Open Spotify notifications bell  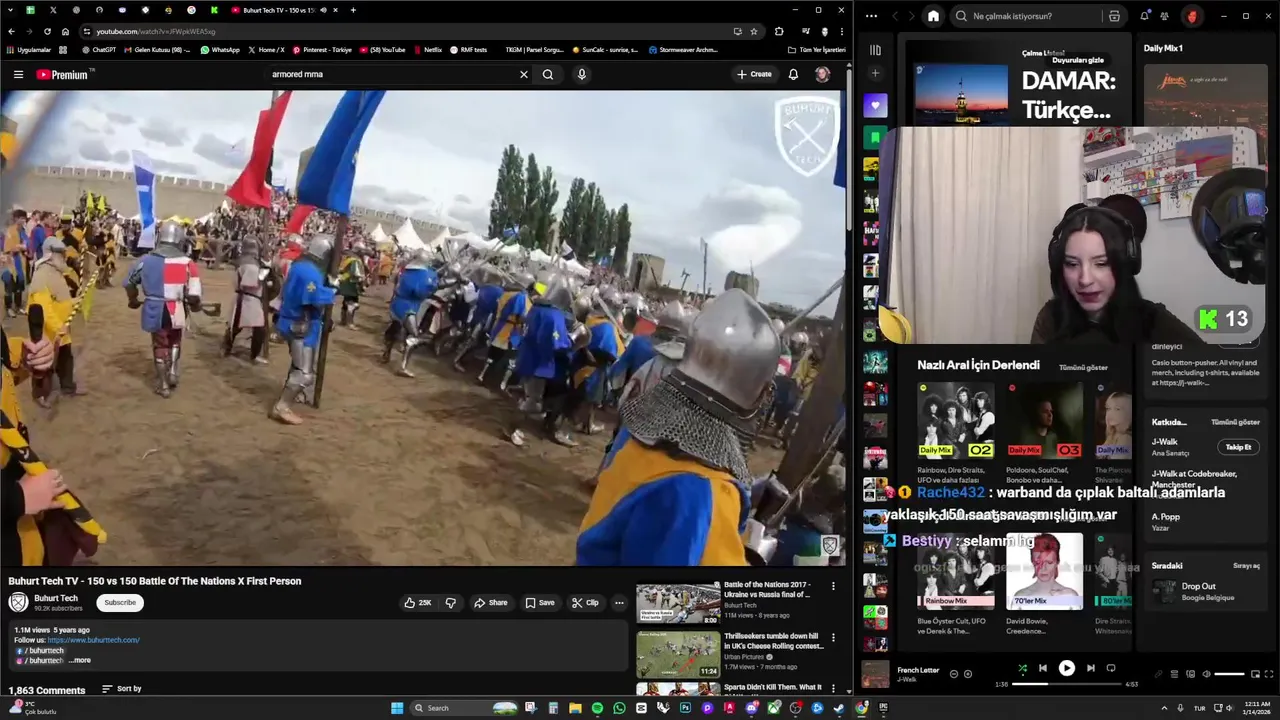[1144, 16]
